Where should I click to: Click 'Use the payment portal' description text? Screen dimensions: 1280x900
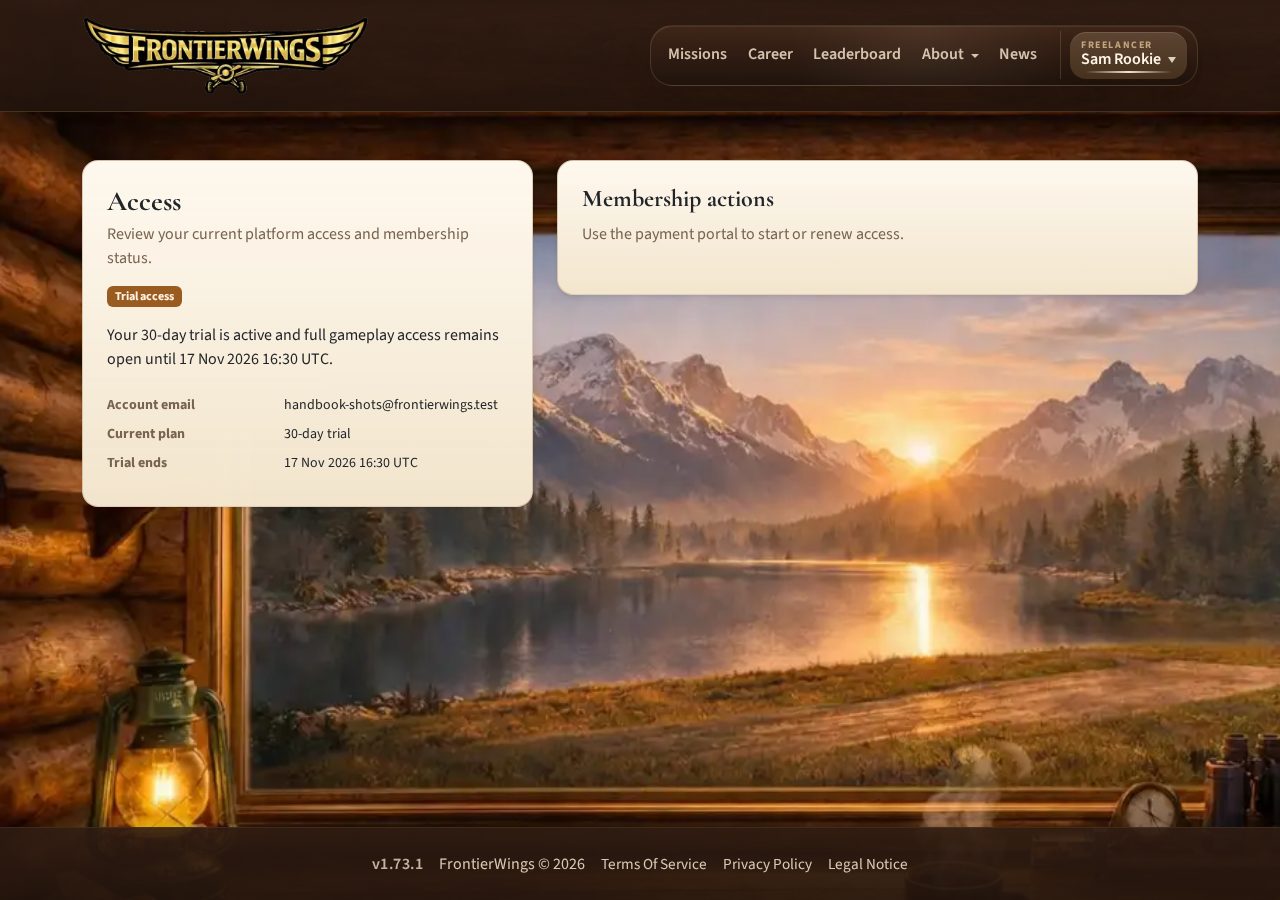pyautogui.click(x=743, y=234)
